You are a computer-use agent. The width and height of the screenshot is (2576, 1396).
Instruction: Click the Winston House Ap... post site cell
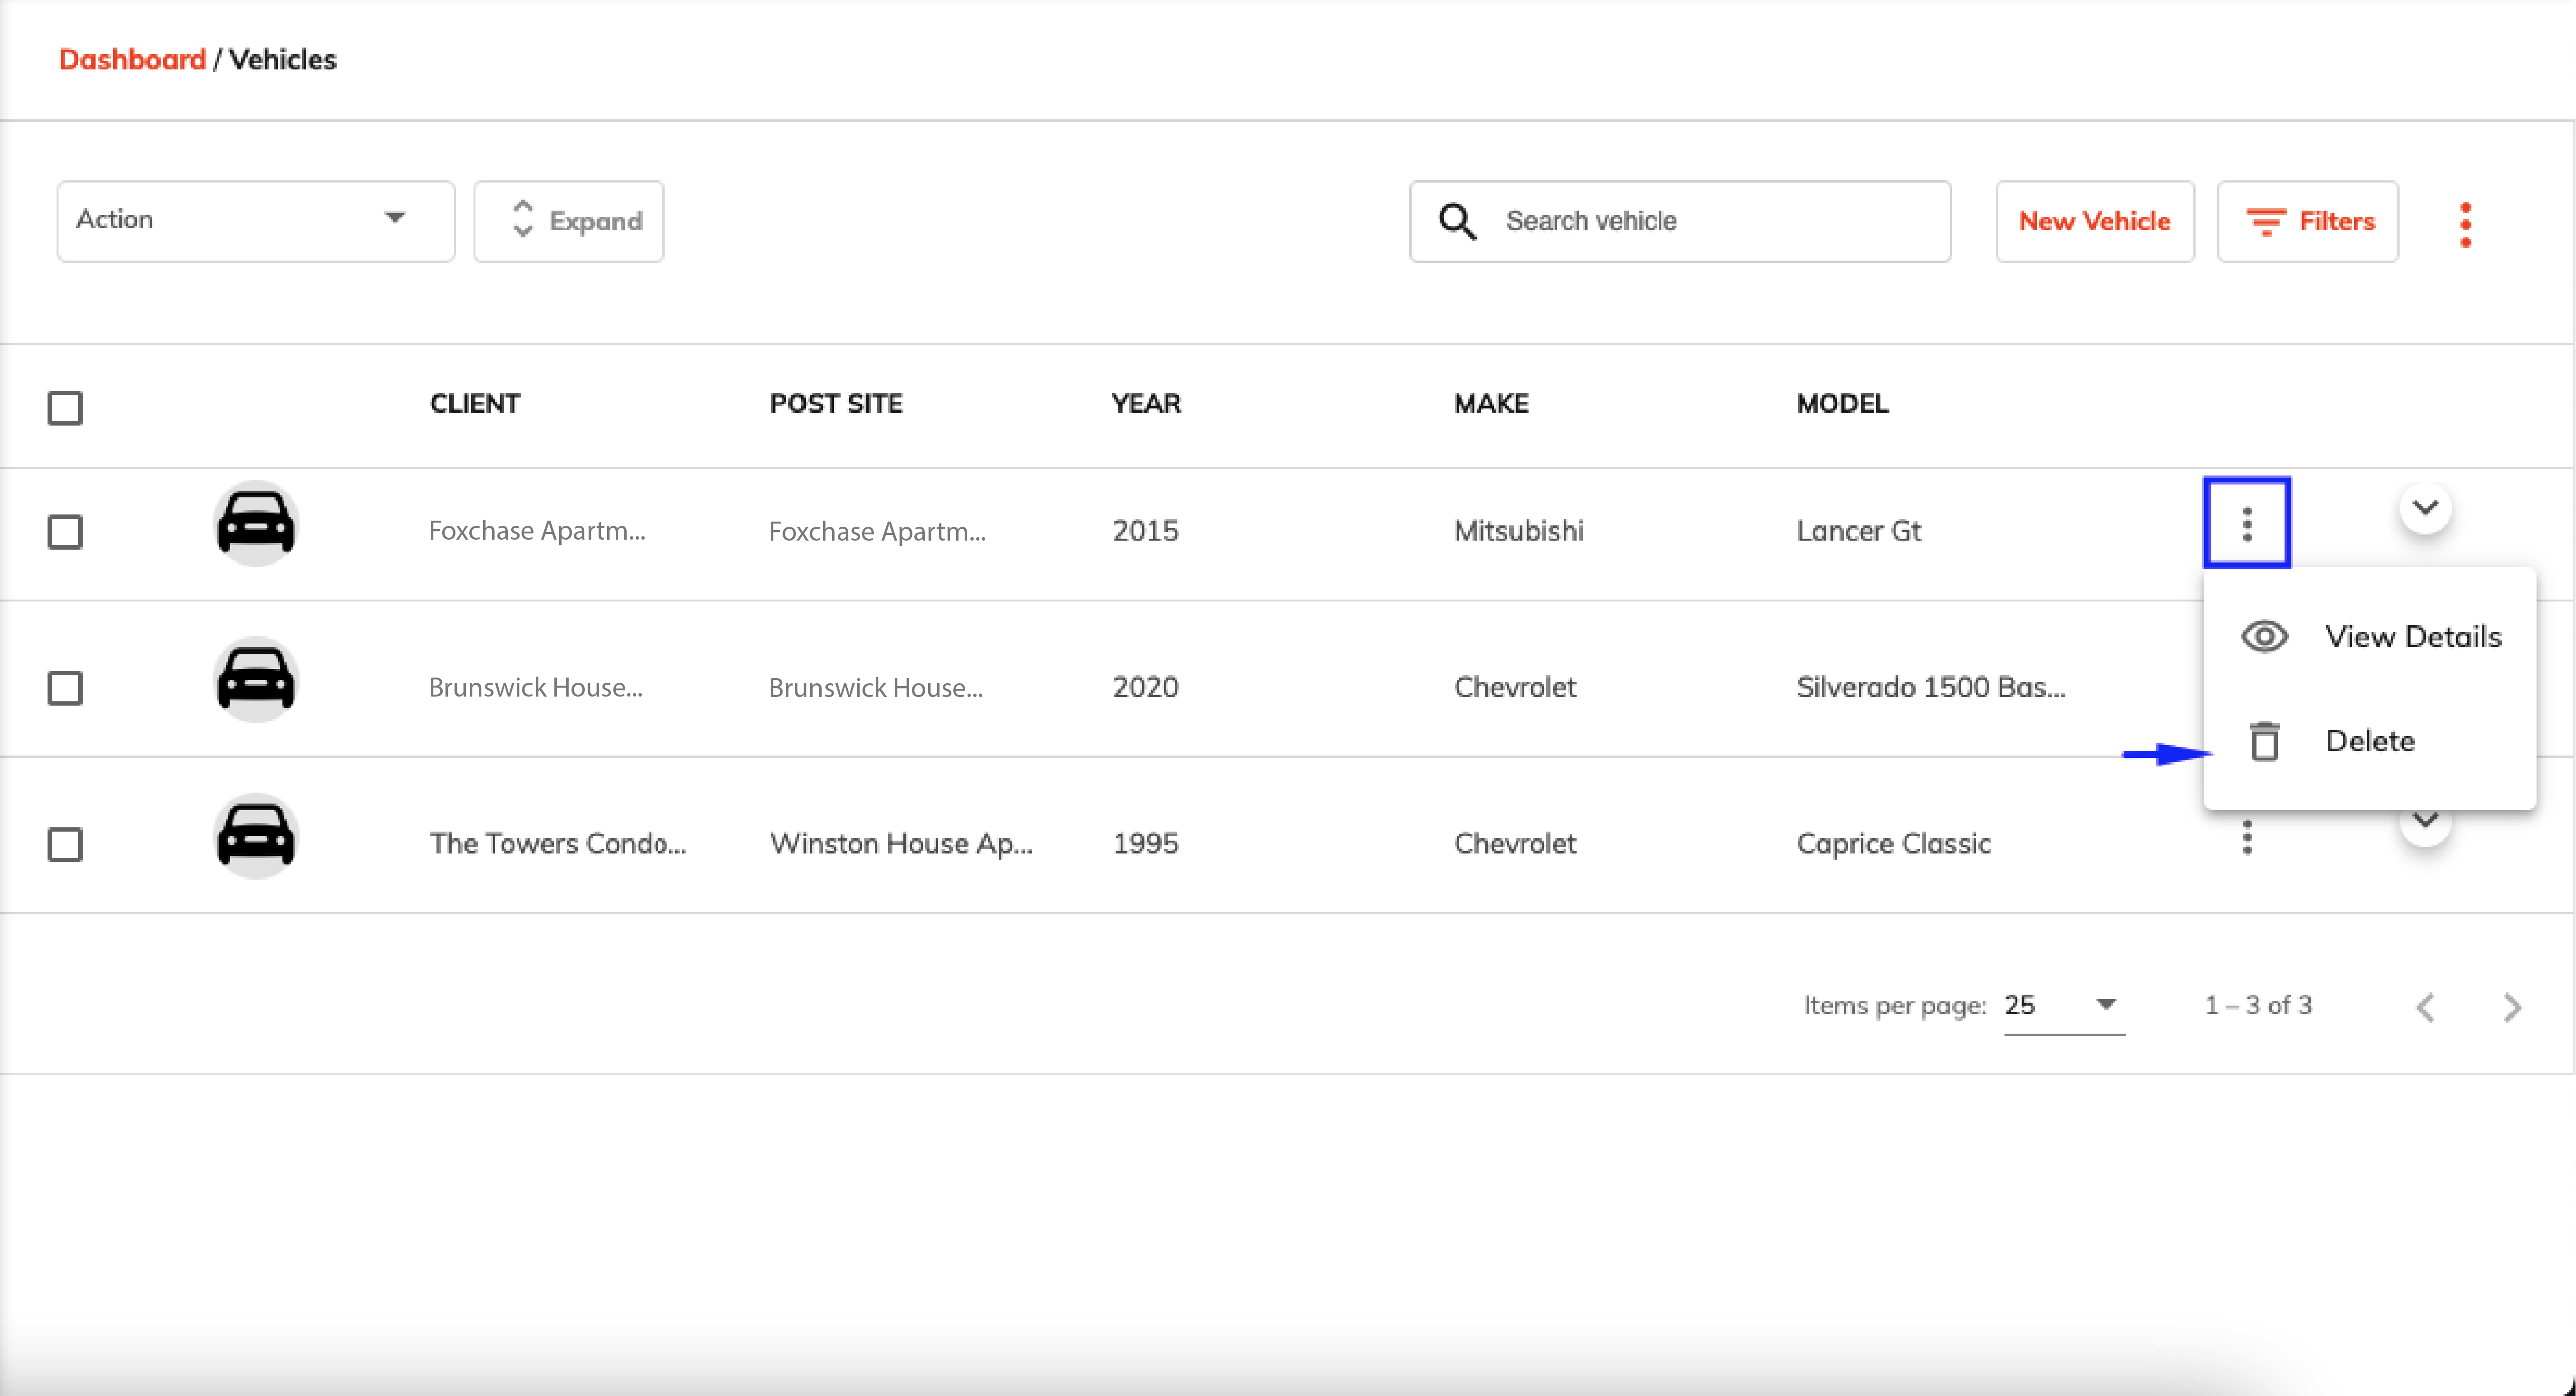point(901,843)
